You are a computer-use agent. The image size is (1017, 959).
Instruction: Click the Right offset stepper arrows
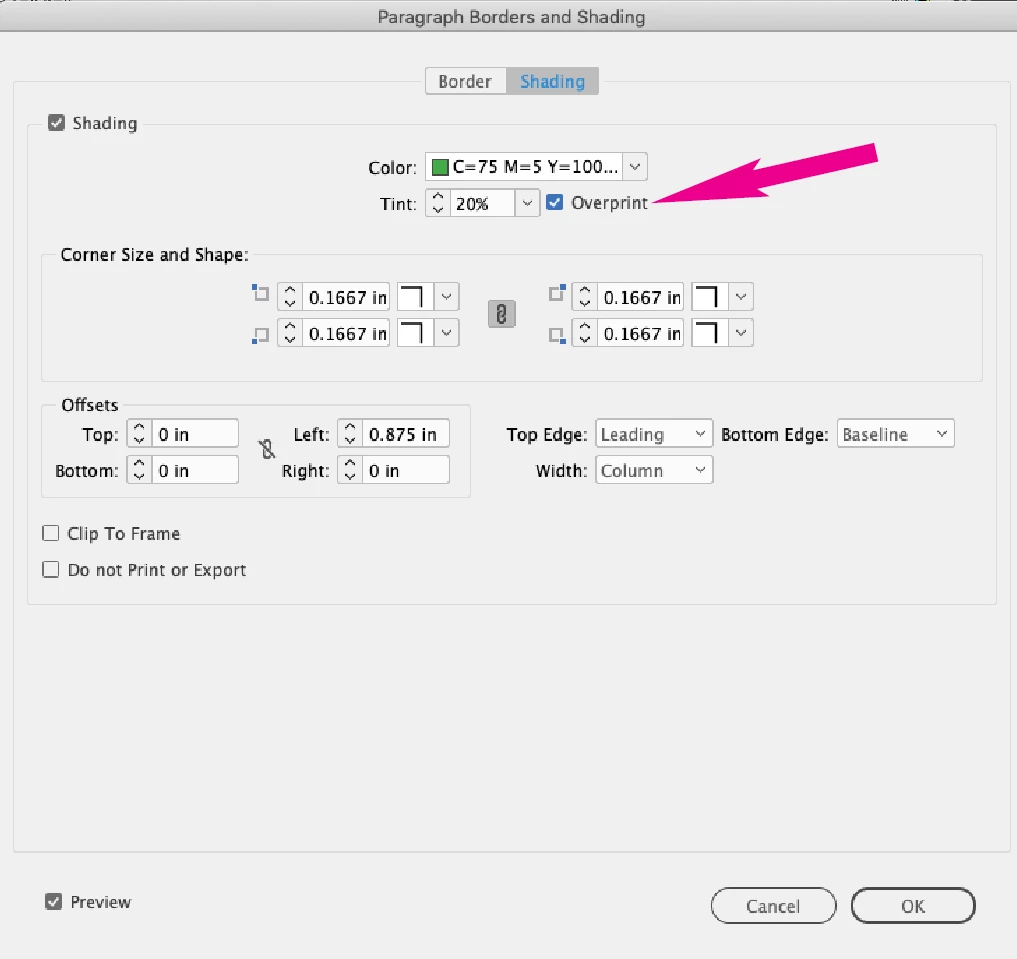tap(350, 469)
